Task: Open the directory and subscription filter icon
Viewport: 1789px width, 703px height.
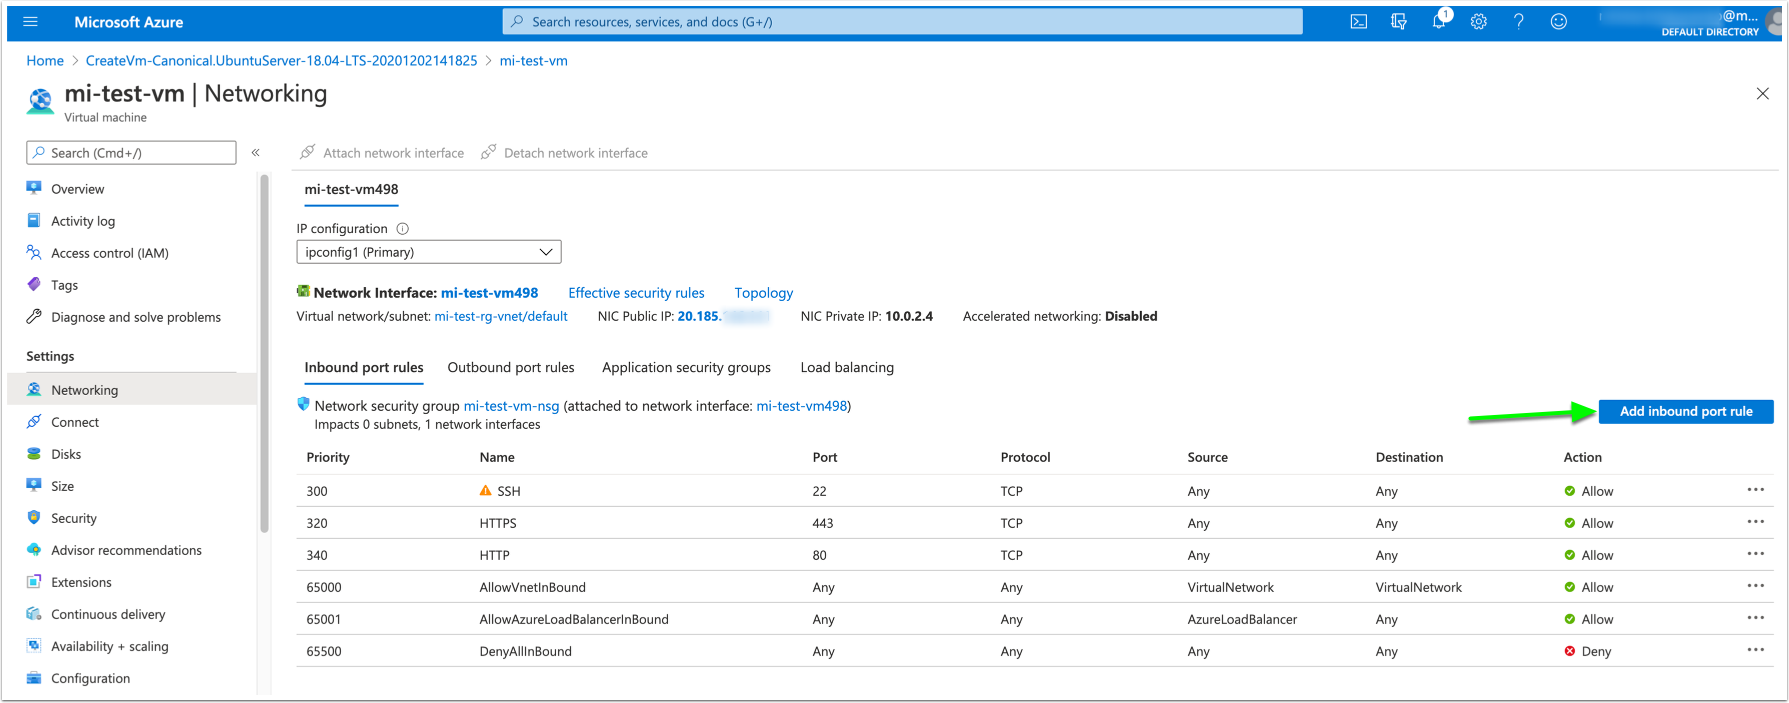Action: [x=1398, y=21]
